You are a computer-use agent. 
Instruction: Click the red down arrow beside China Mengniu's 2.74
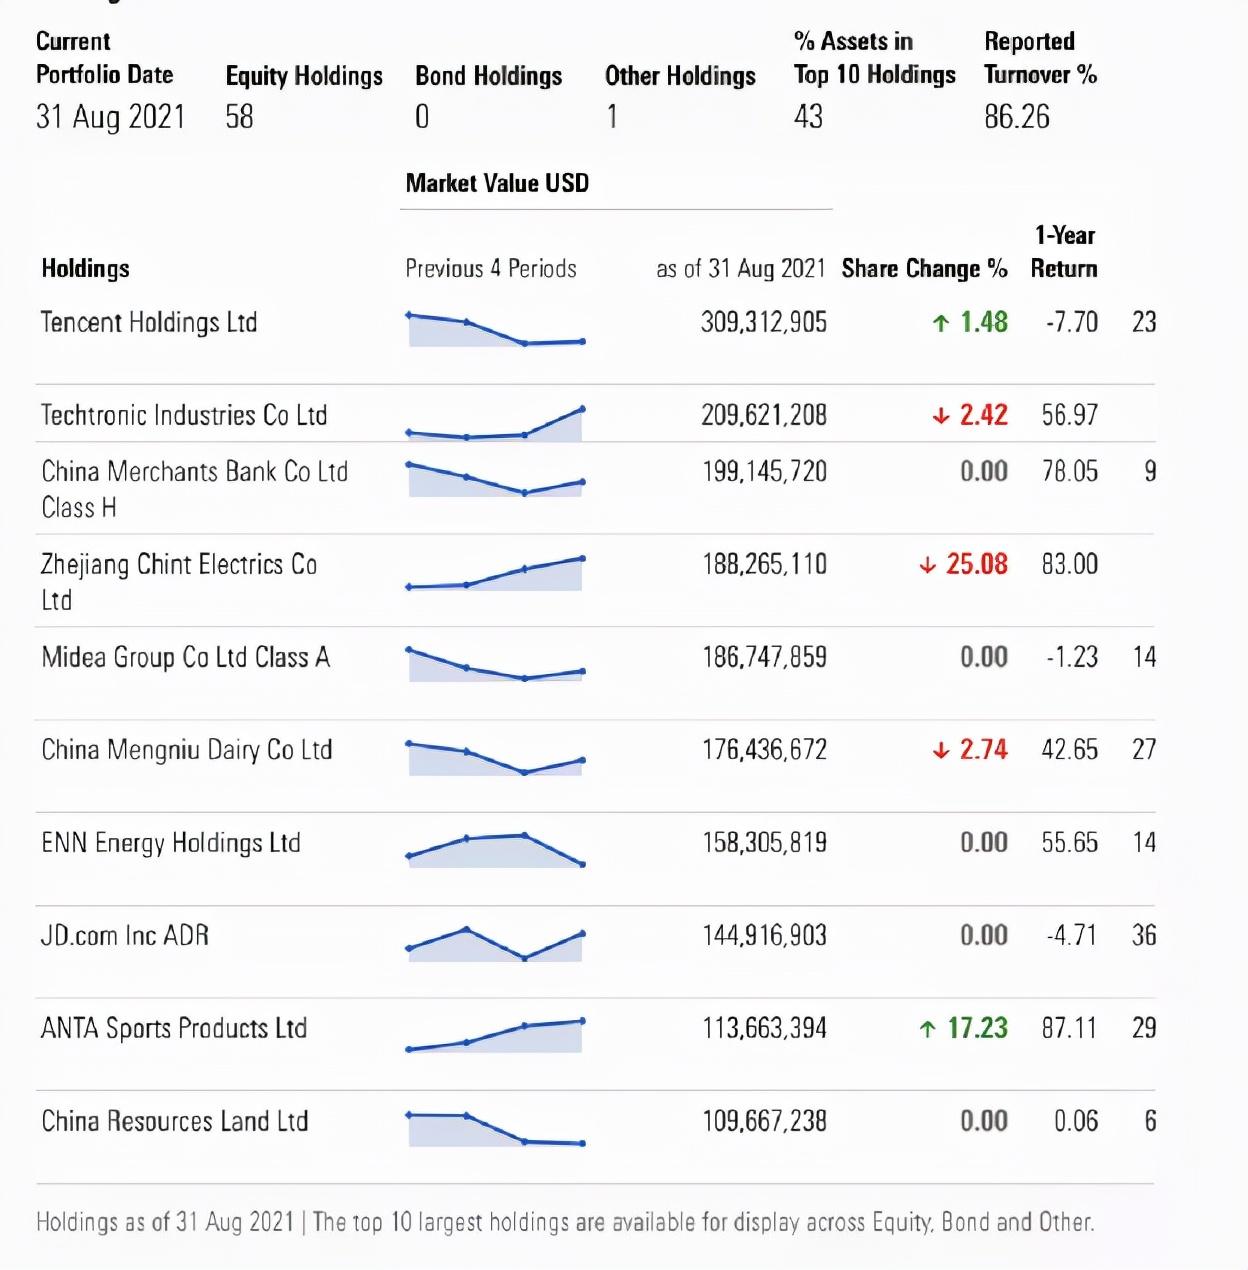[940, 750]
